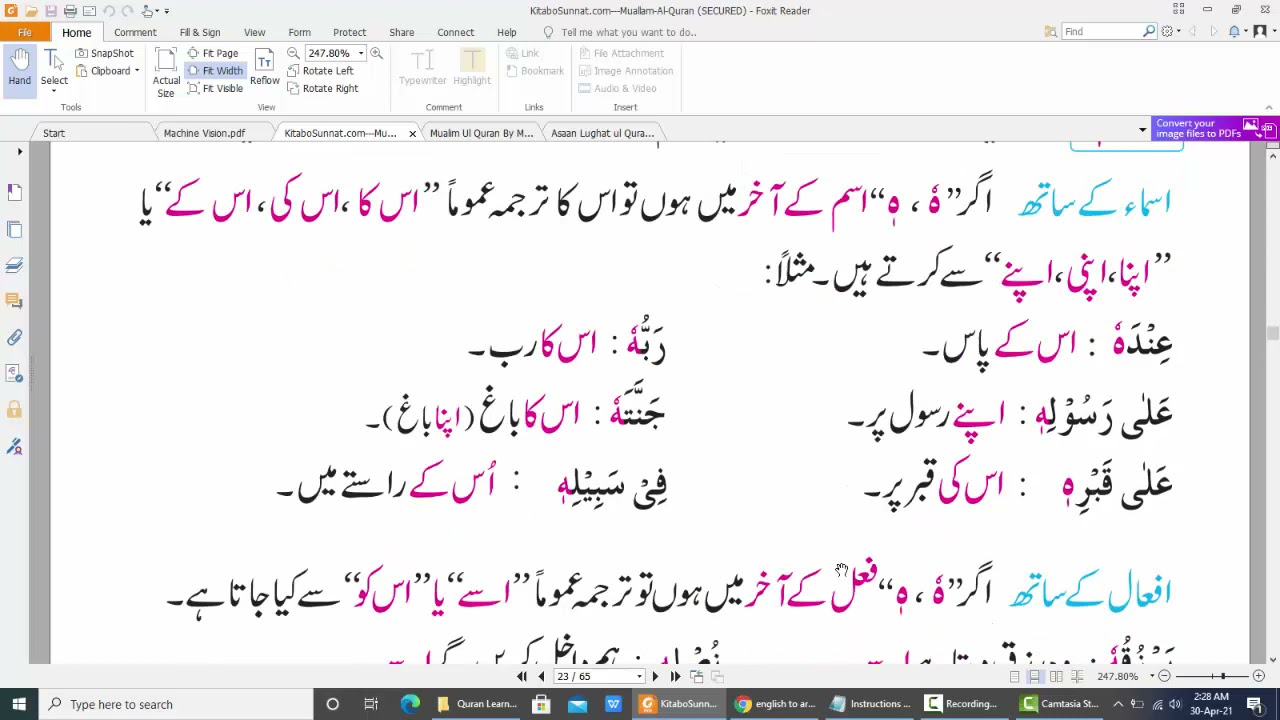Click status bar zoom in plus button
Viewport: 1280px width, 720px height.
pos(1259,677)
